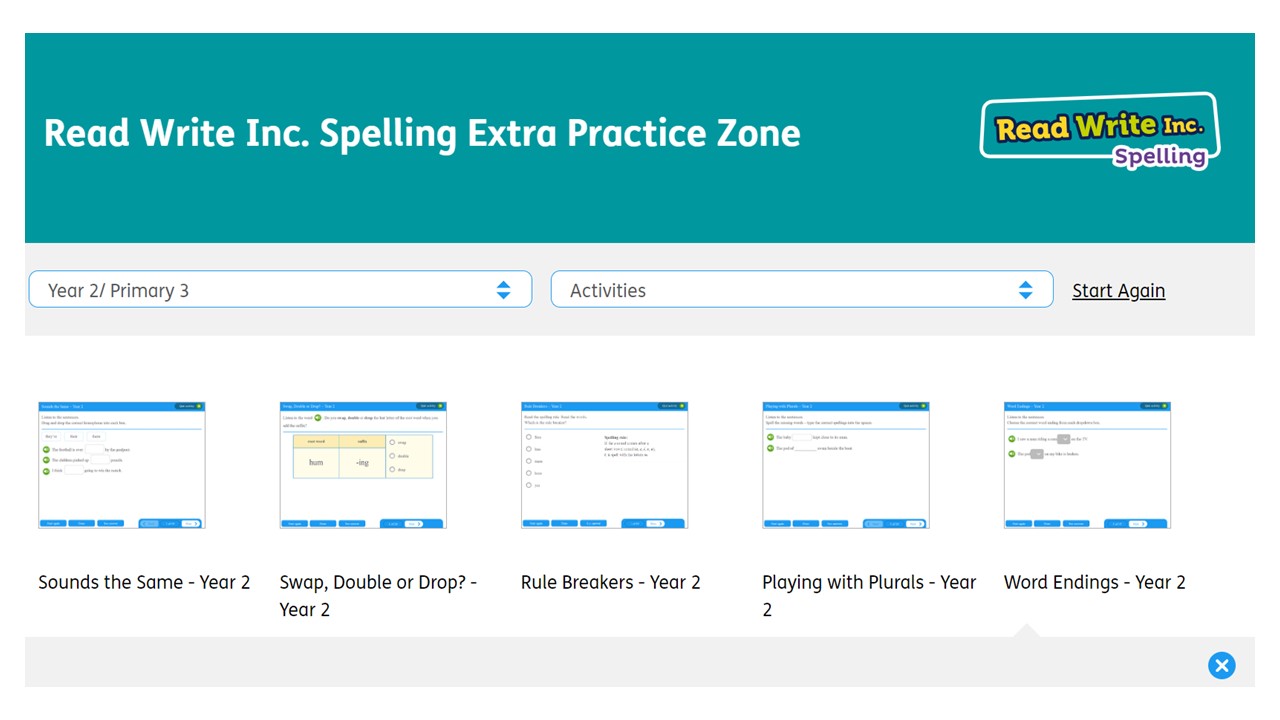Screen dimensions: 1280x720
Task: Open the Sounds the Same thumbnail
Action: 122,465
